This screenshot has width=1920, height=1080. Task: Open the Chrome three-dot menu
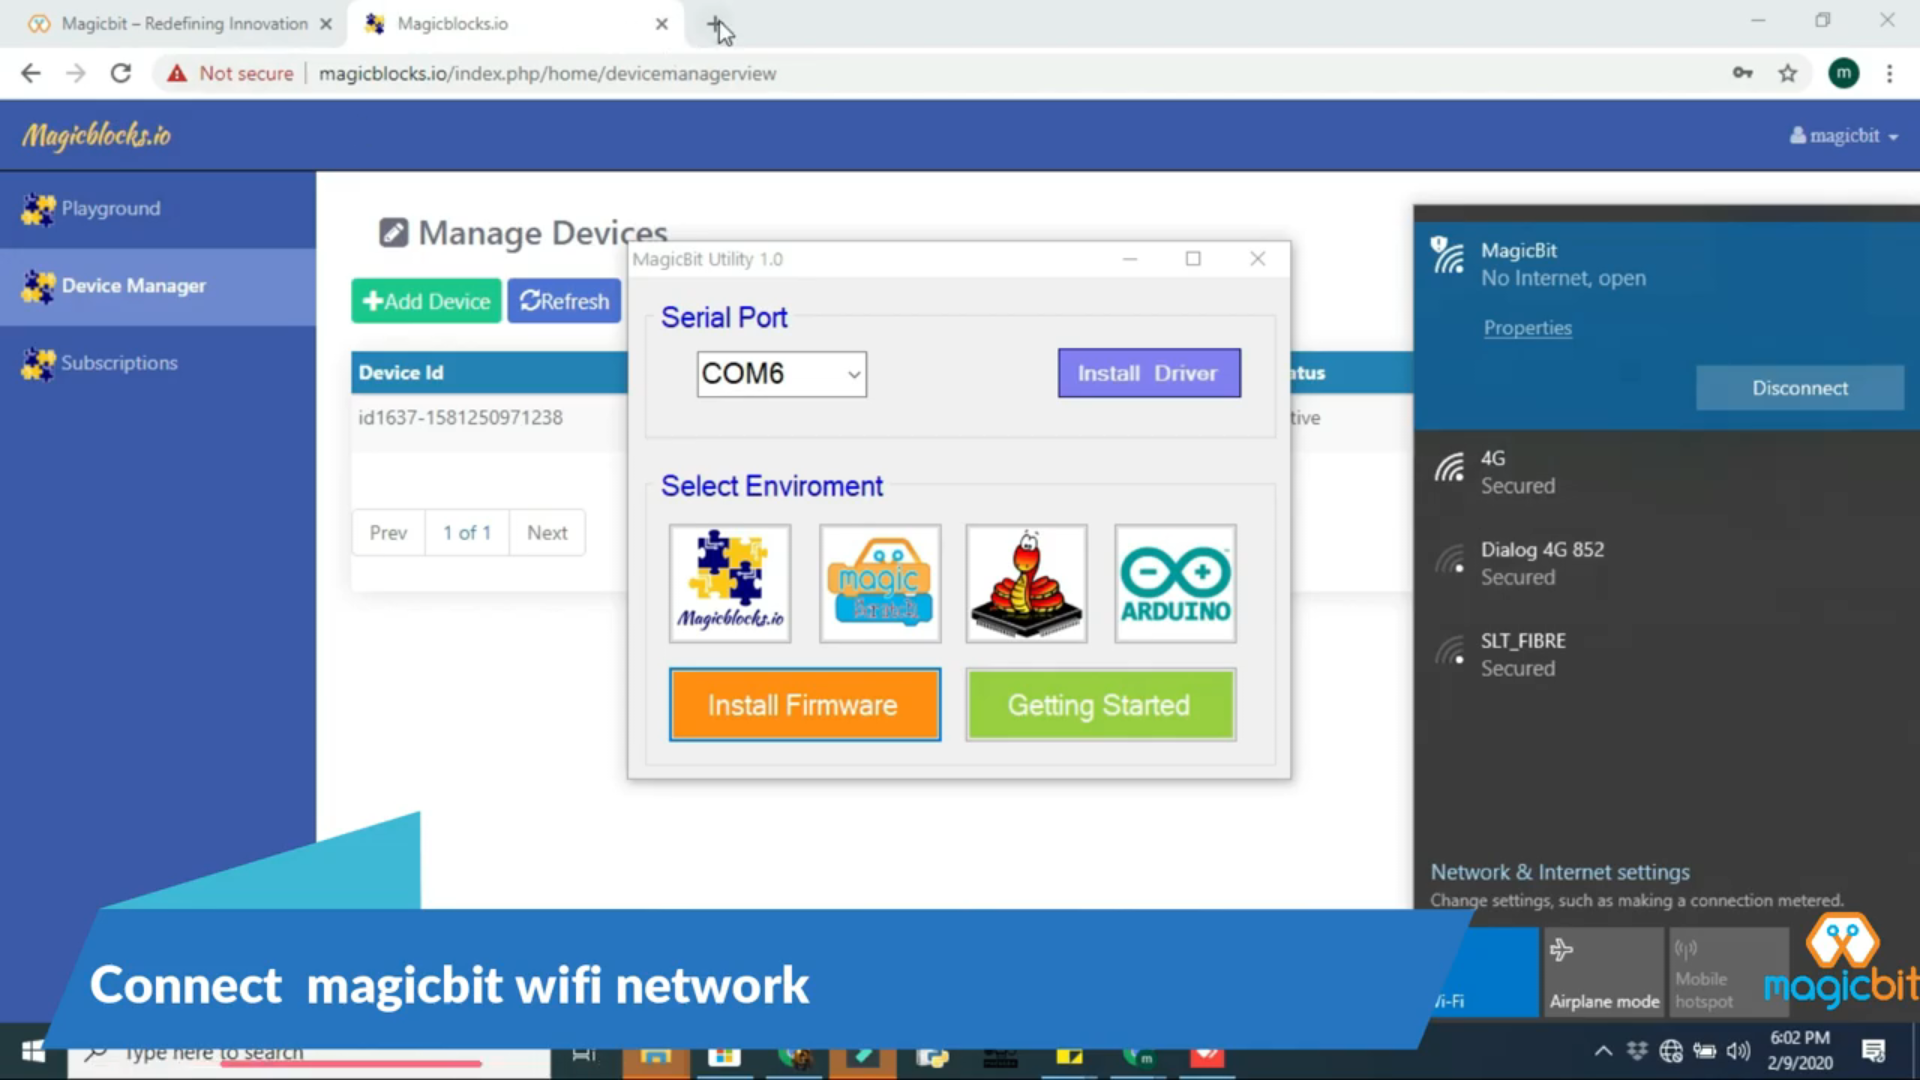click(1889, 74)
